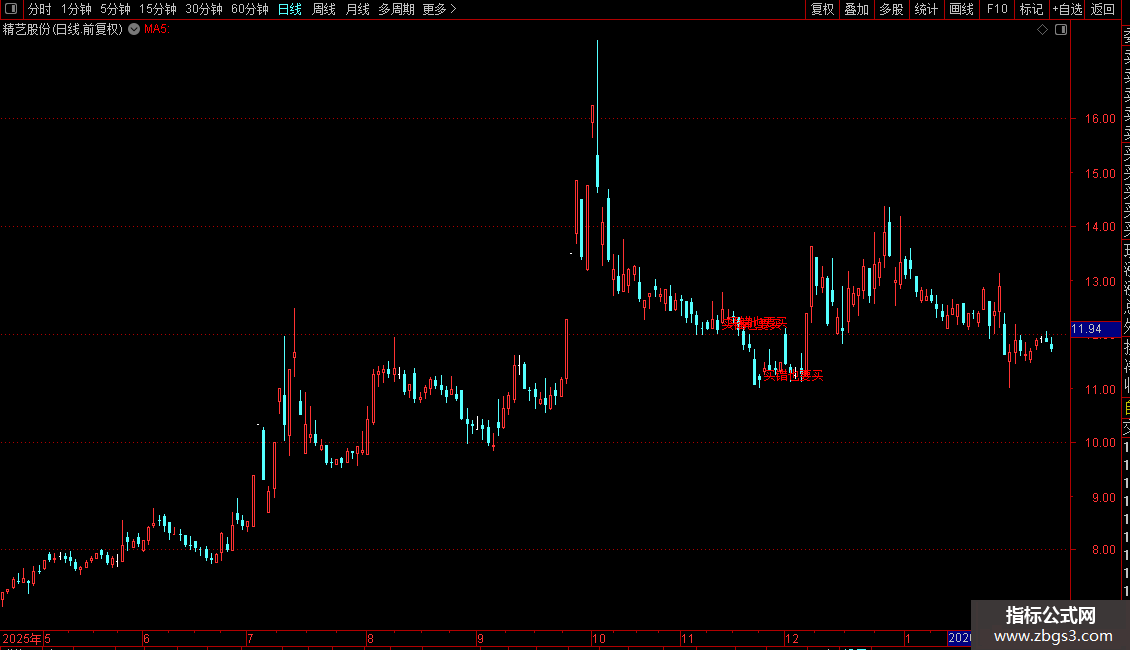1130x650 pixels.
Task: Toggle the left panel layout icon
Action: click(11, 9)
